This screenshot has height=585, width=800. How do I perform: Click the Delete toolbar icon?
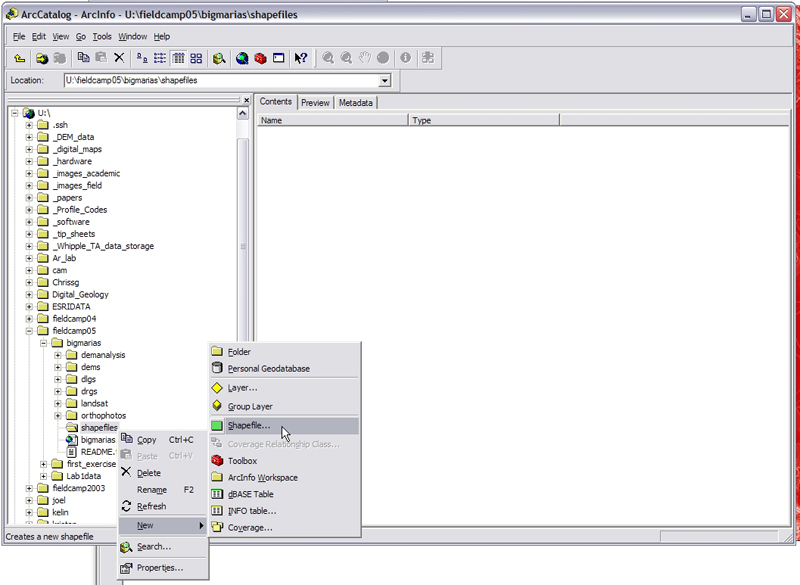pos(118,57)
